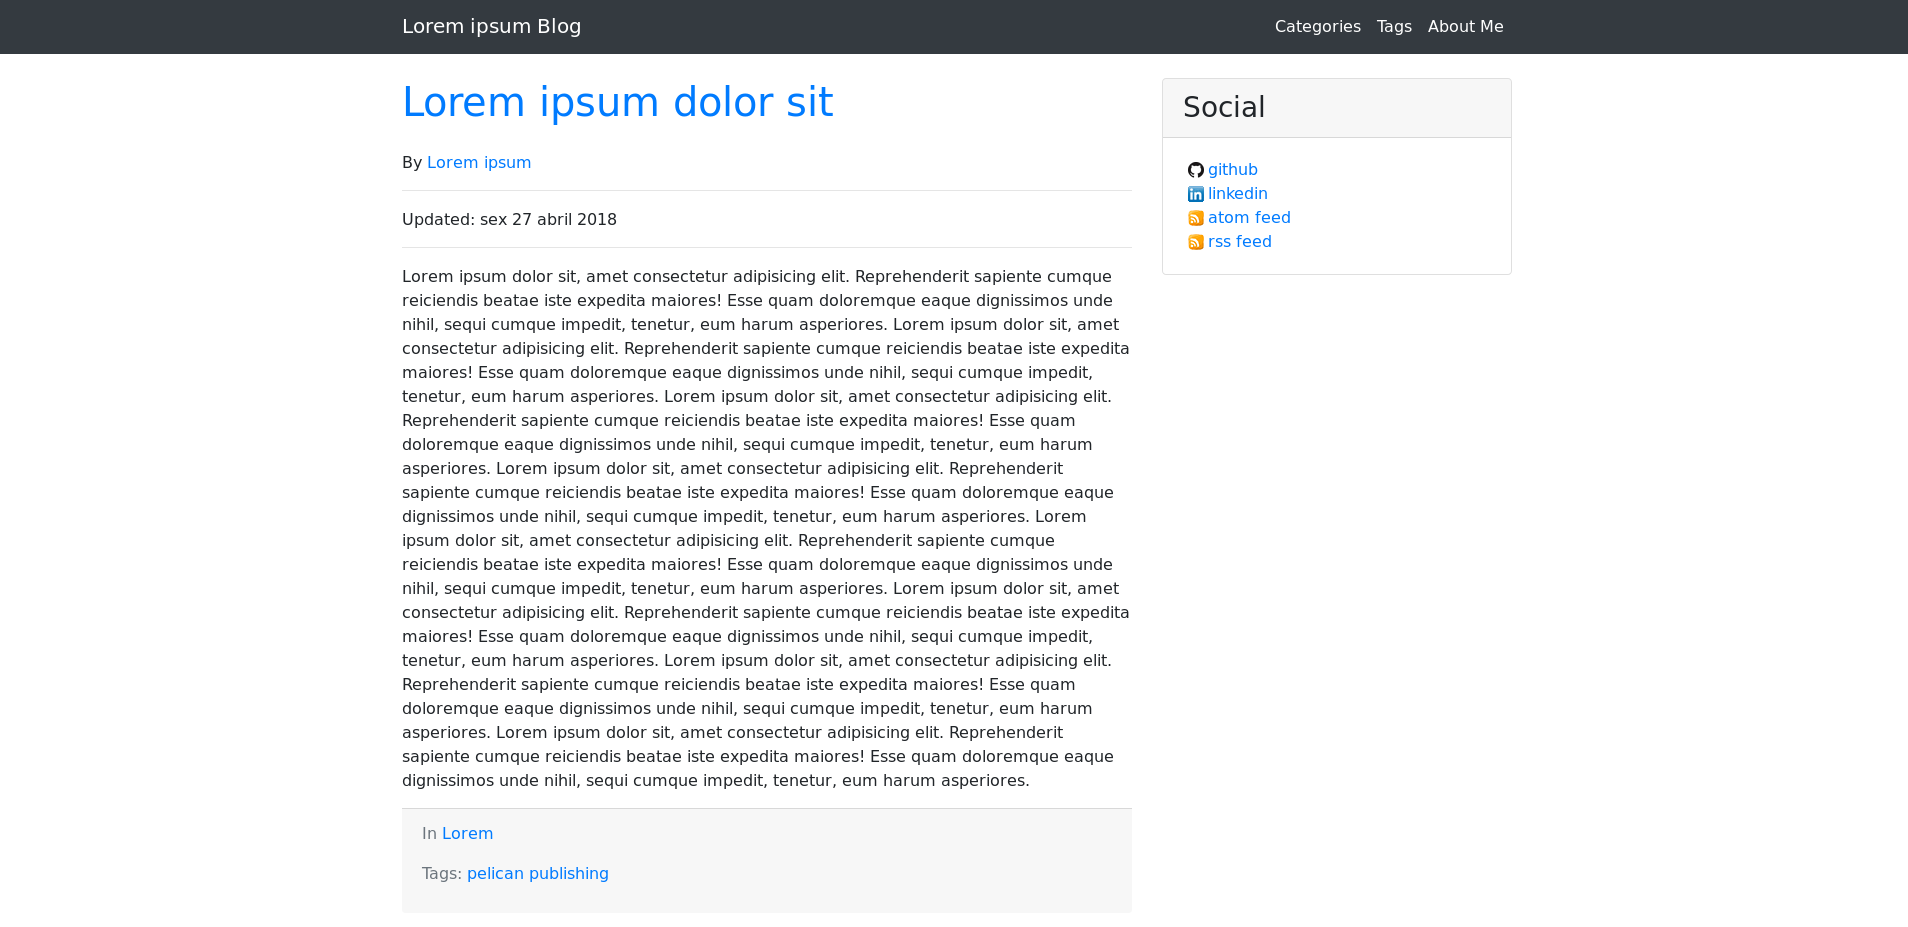
Task: Open Tags in the navbar
Action: (1394, 27)
